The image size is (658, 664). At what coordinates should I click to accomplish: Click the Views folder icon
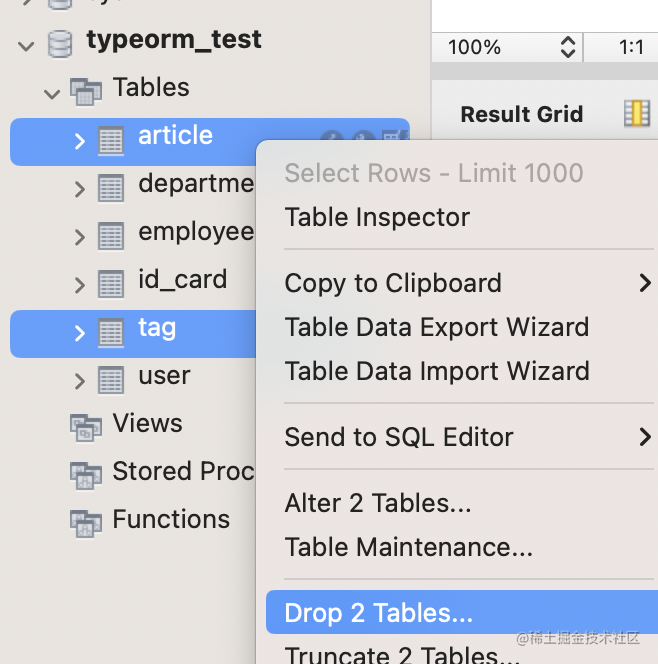point(86,426)
